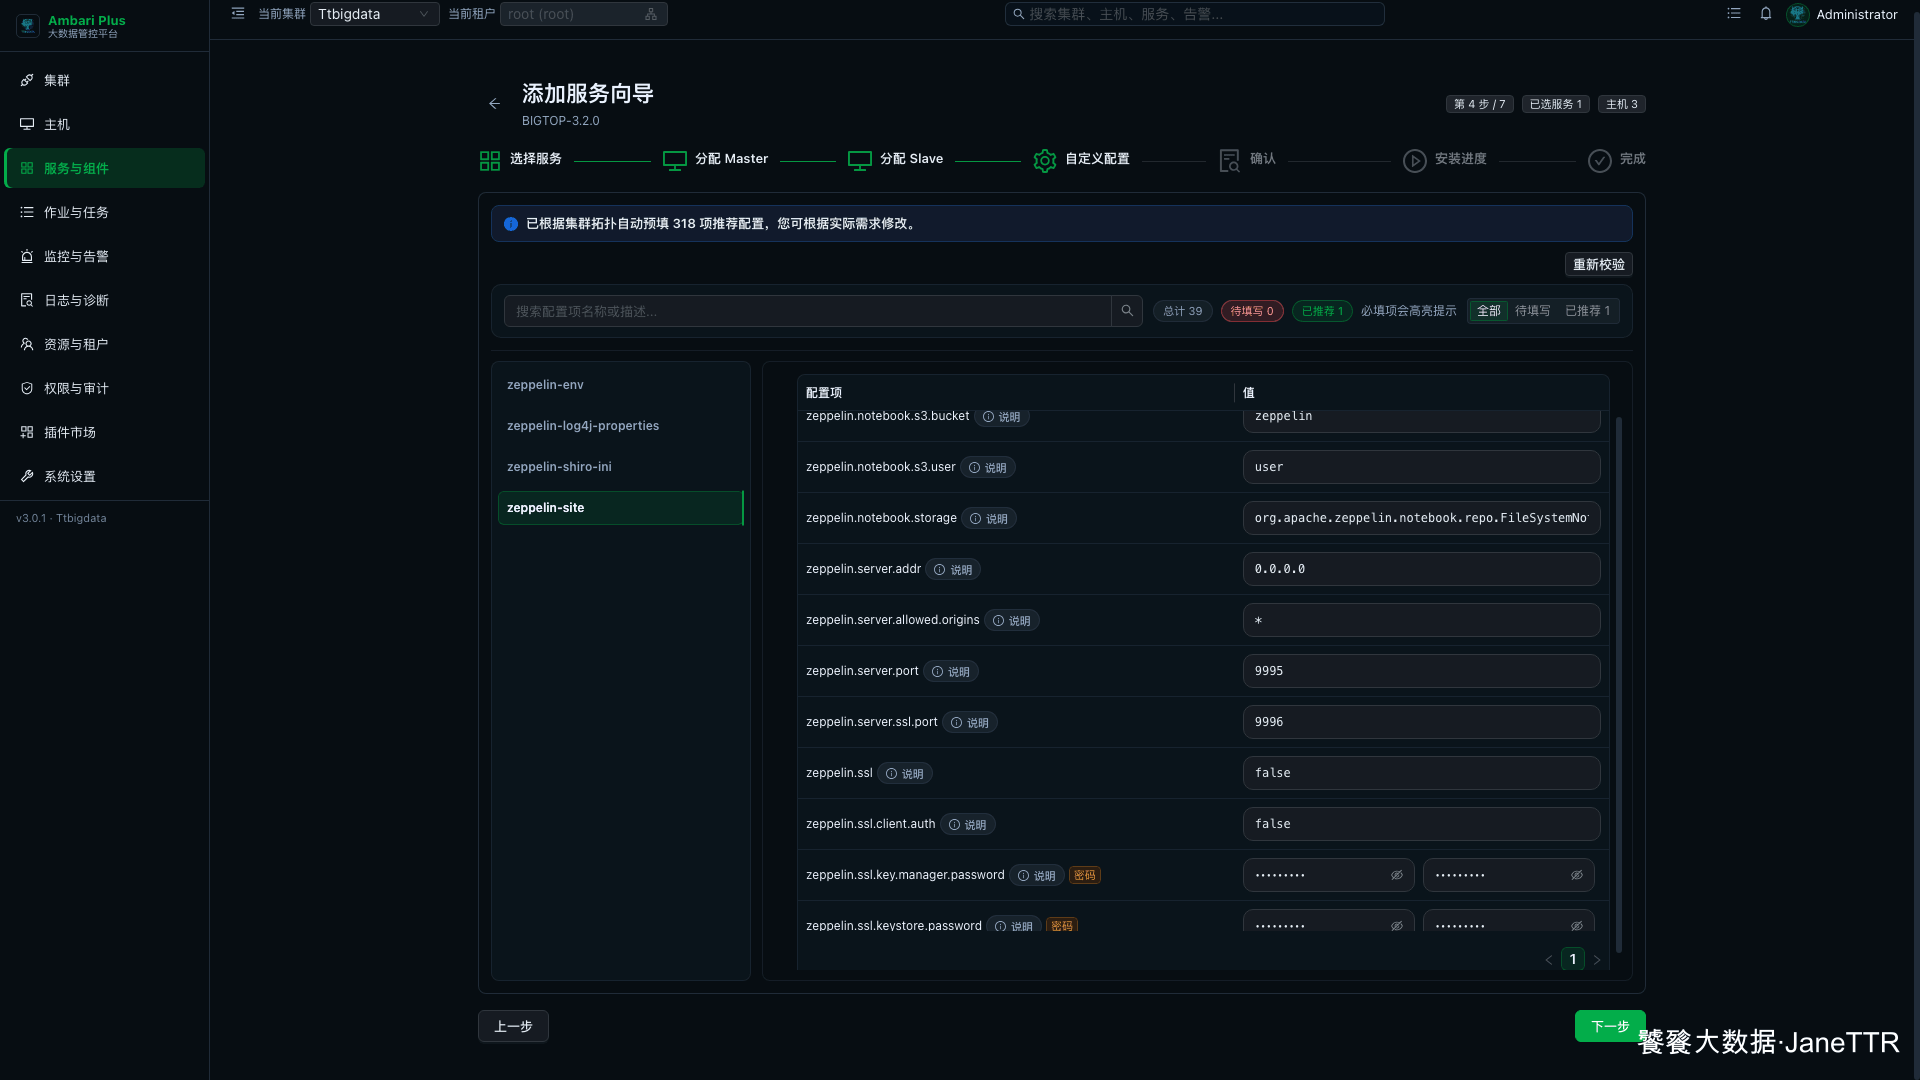Click the Ambari Plus logo
Image resolution: width=1920 pixels, height=1080 pixels.
coord(28,26)
